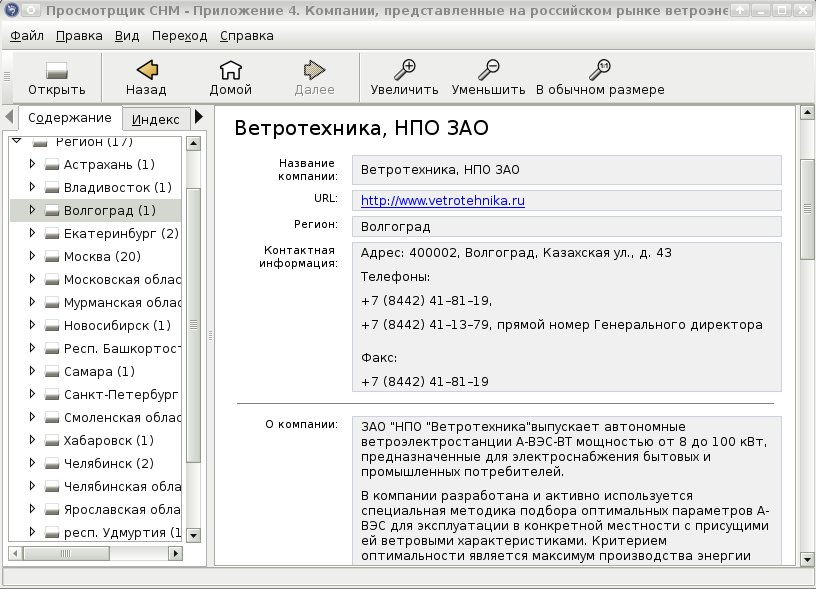Expand the Екатеринбург (2) node
This screenshot has width=816, height=589.
[32, 233]
